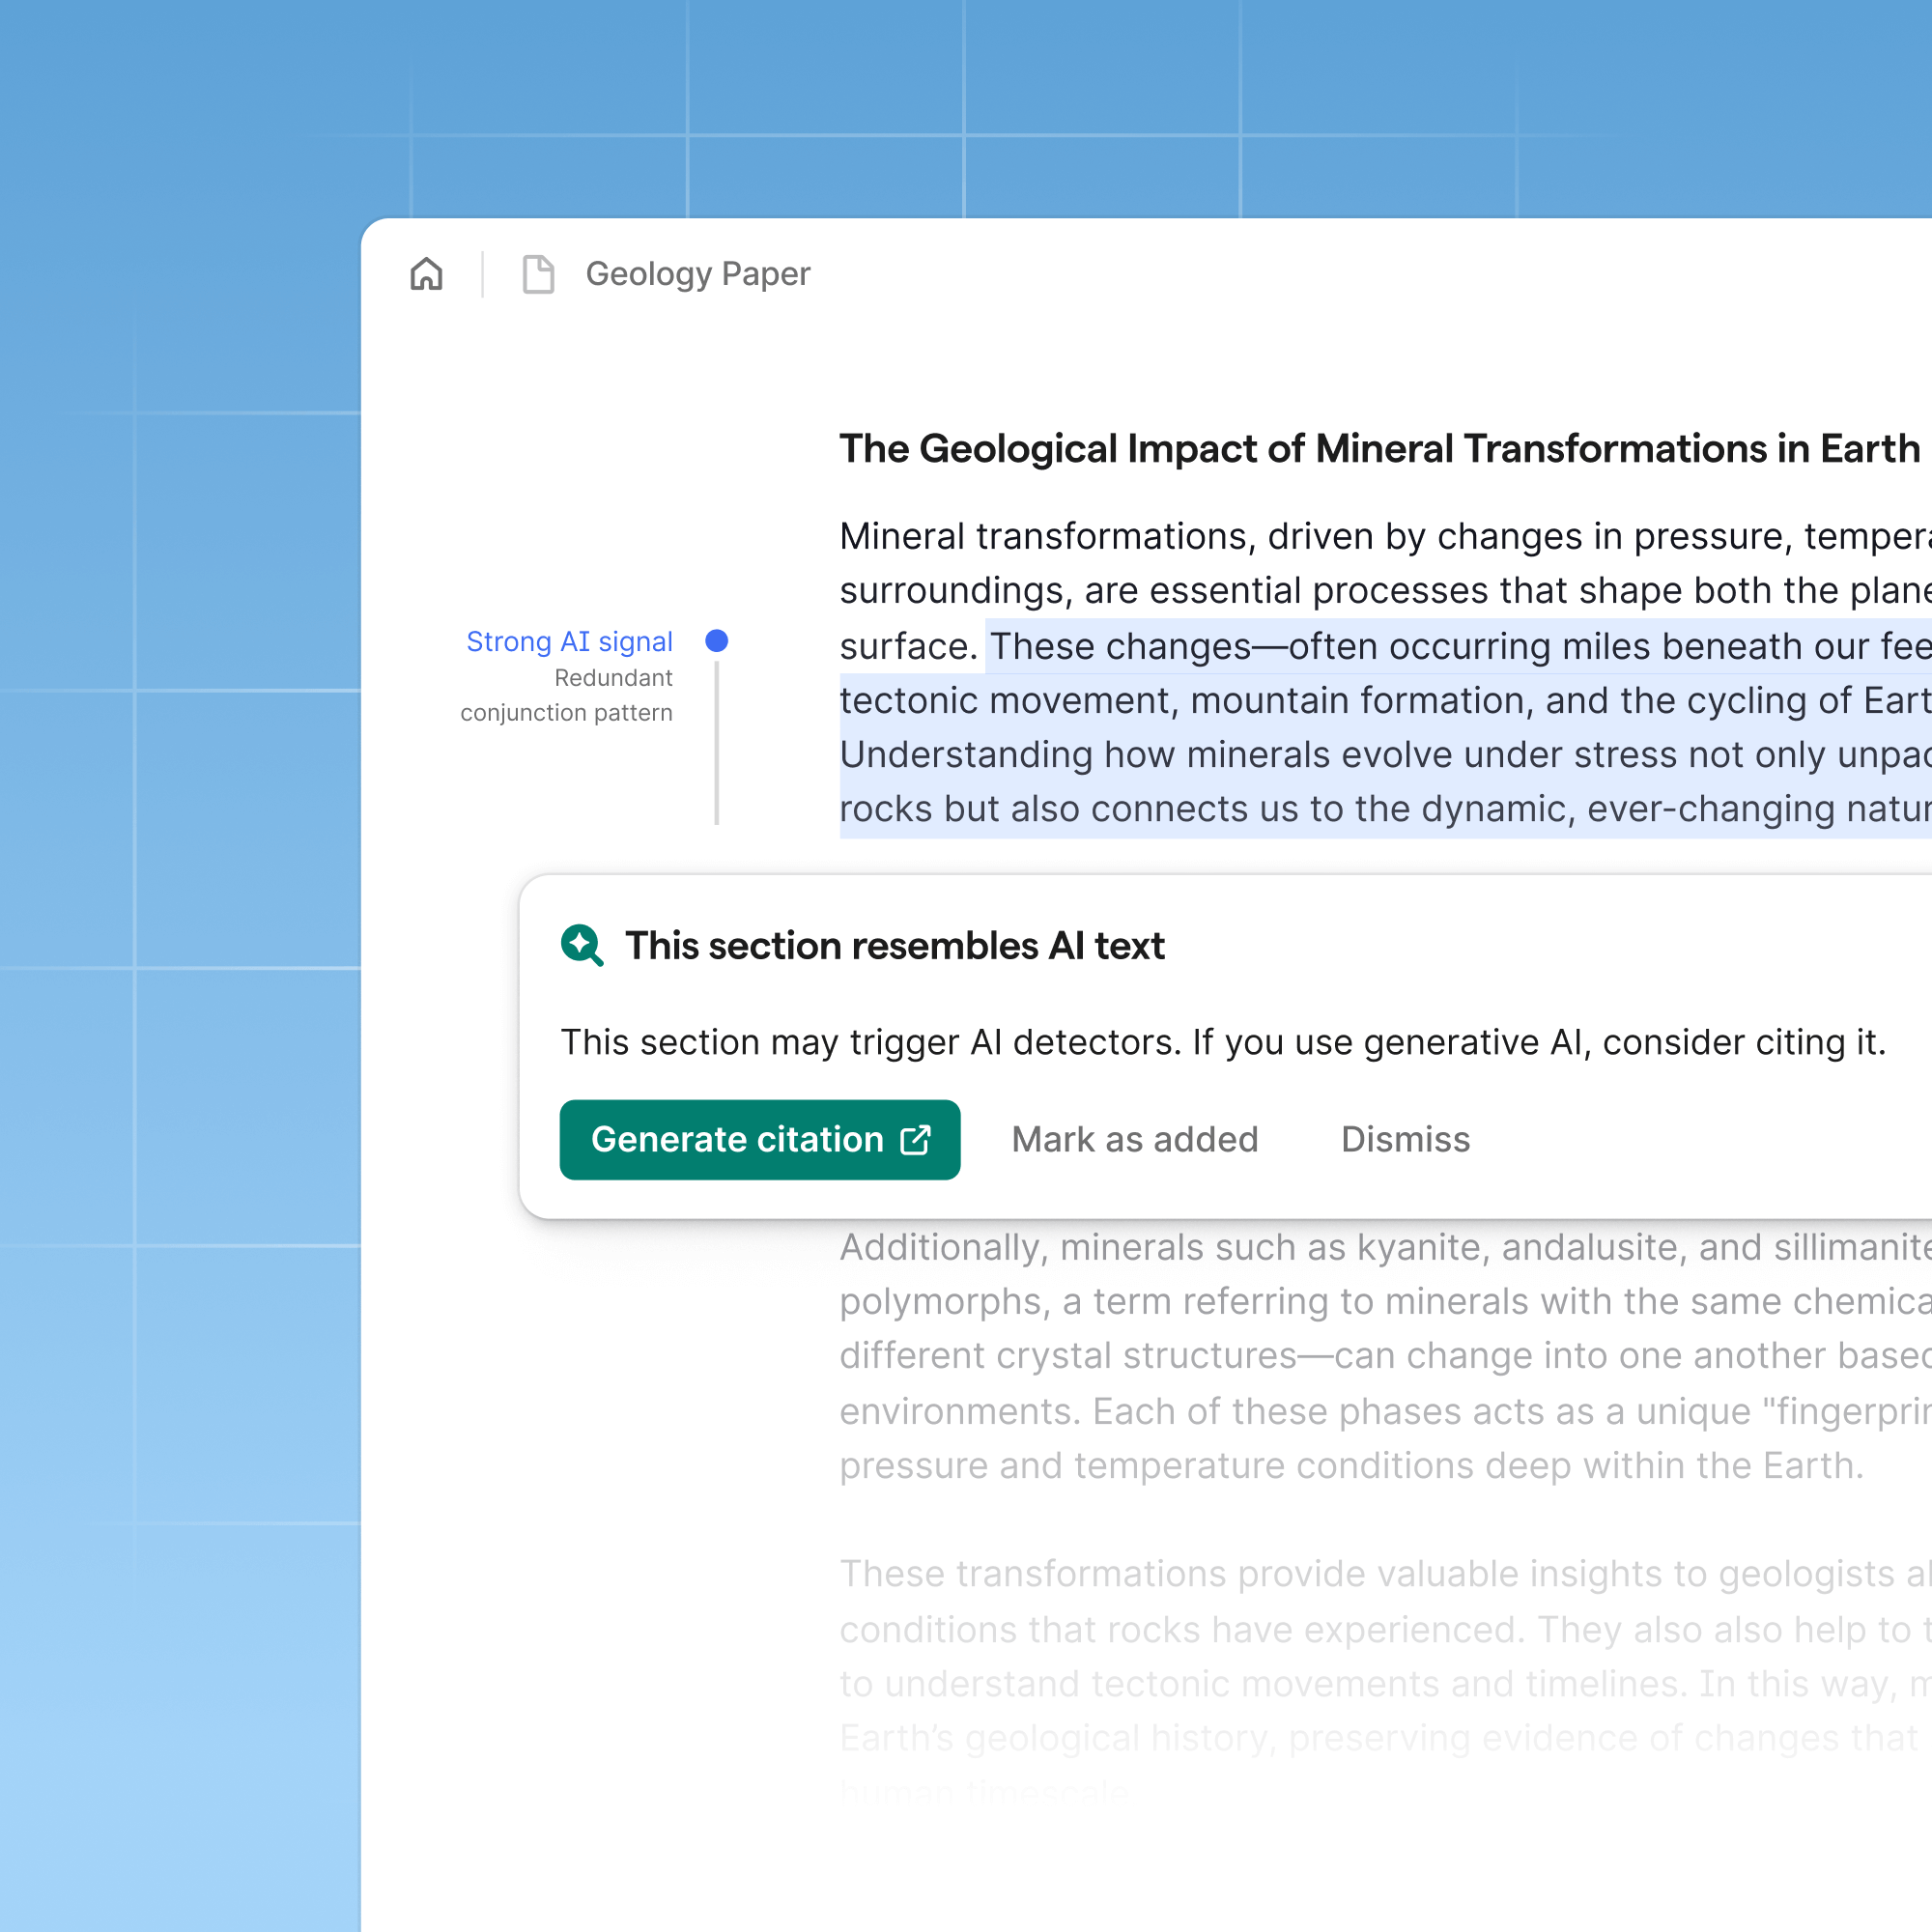
Task: Select Mark as added
Action: click(1134, 1139)
